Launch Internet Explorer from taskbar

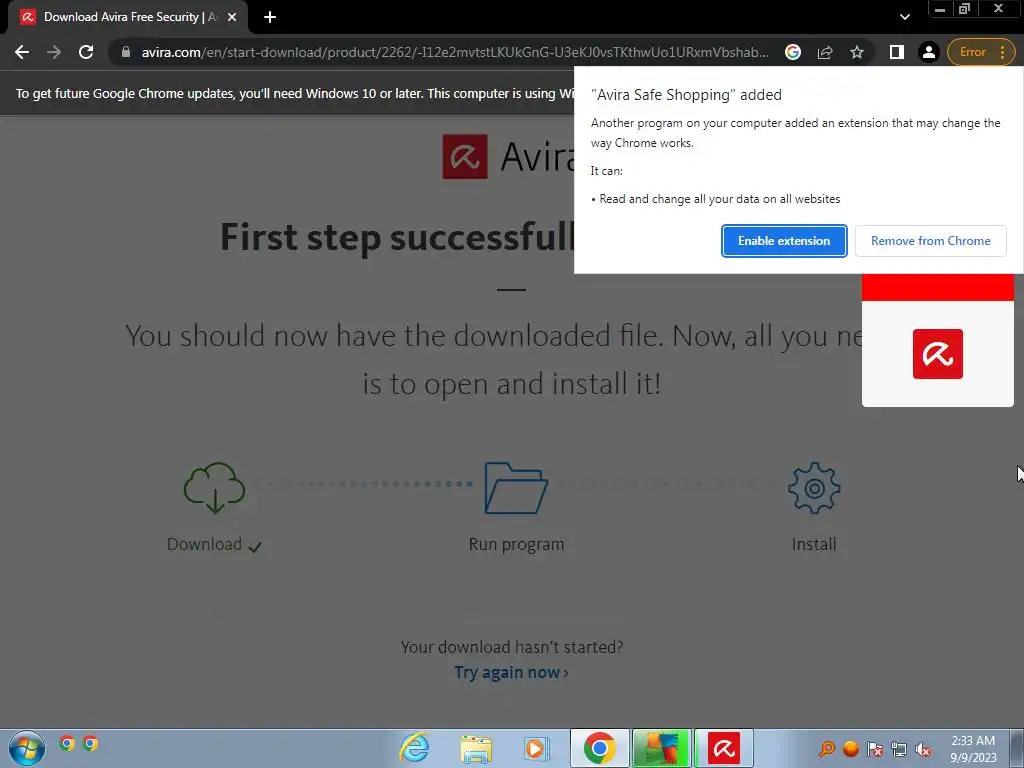coord(415,748)
